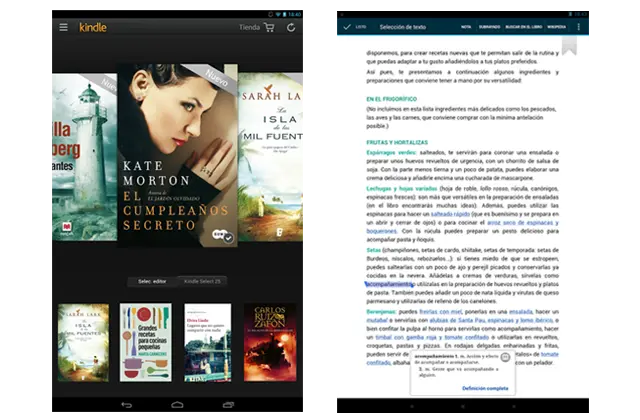The image size is (640, 420).
Task: Toggle the page bookmark ribbon
Action: tap(569, 45)
